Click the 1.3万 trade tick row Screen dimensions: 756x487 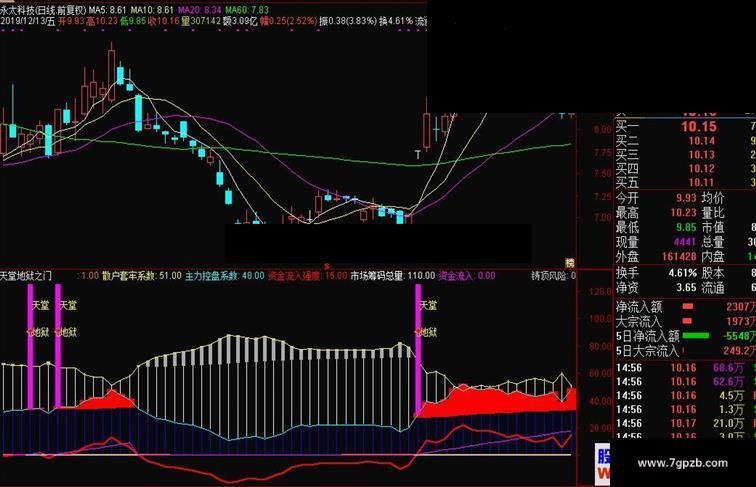click(x=686, y=410)
